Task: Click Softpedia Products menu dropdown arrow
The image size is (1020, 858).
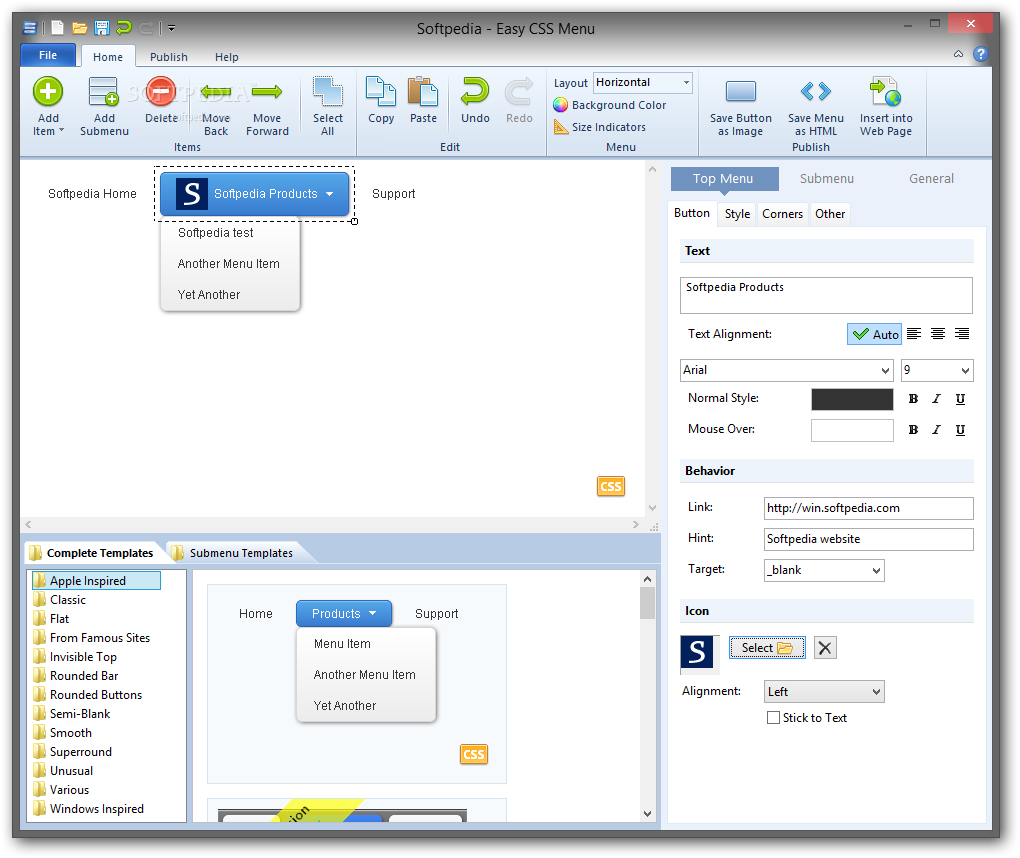Action: (x=329, y=194)
